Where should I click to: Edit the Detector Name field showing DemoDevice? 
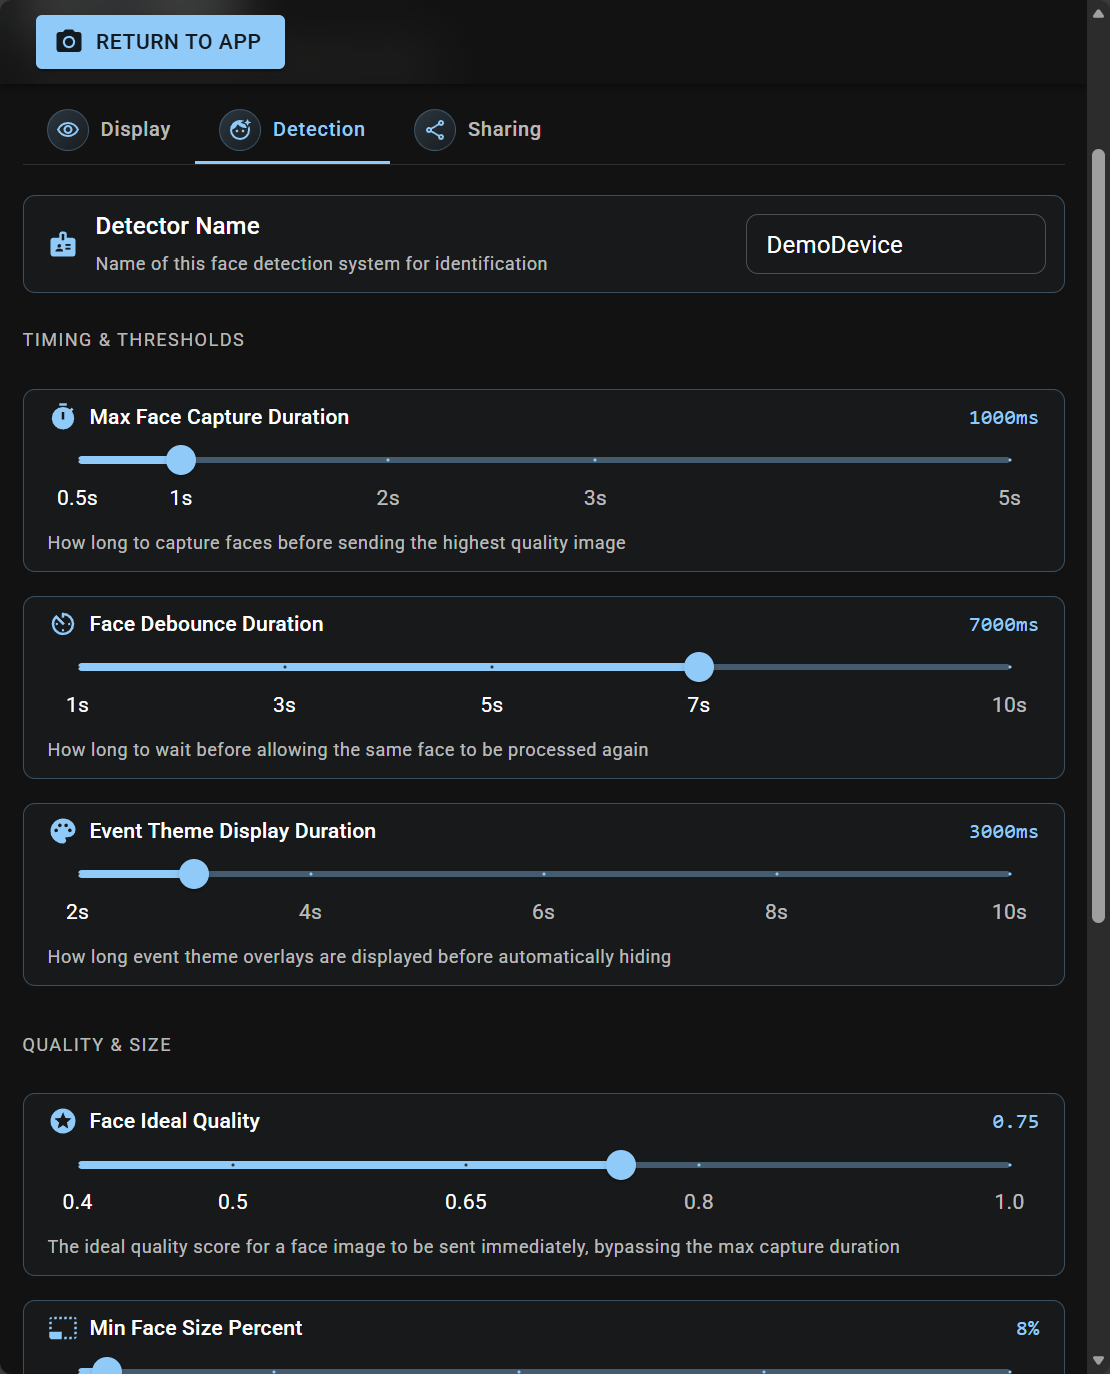(x=894, y=244)
